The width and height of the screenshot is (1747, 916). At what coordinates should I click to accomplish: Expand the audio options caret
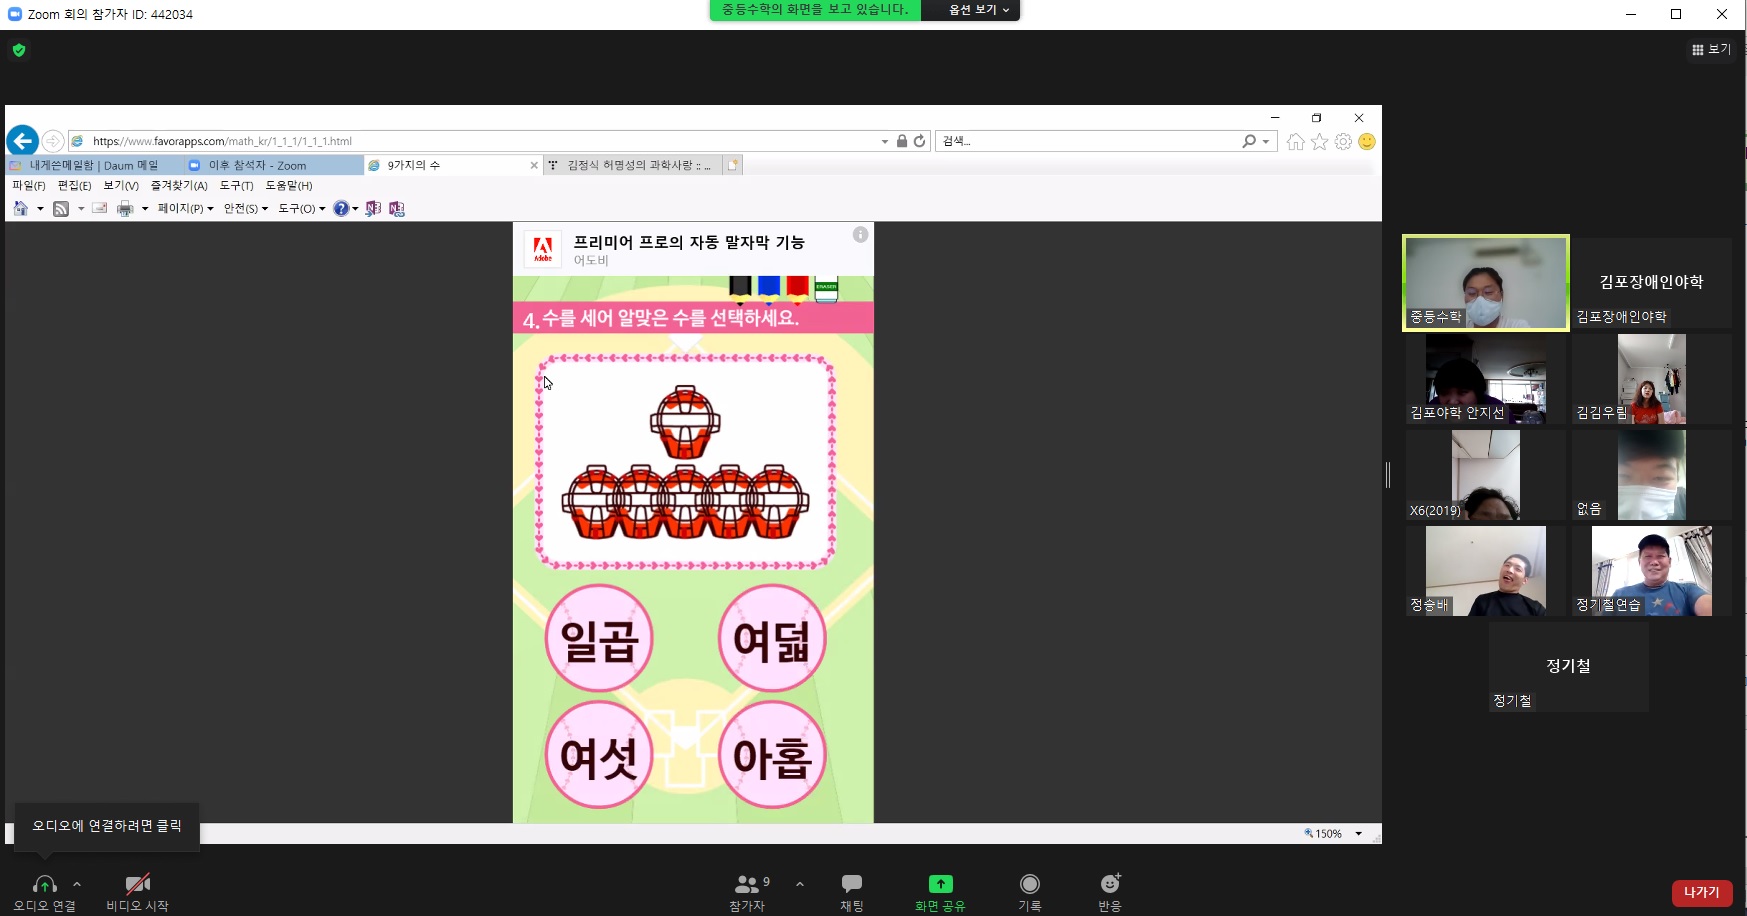pos(77,884)
